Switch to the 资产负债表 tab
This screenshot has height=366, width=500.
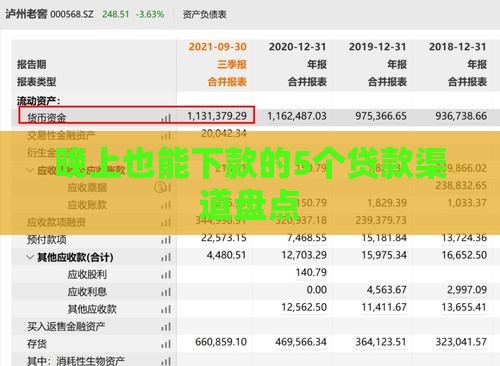(204, 14)
